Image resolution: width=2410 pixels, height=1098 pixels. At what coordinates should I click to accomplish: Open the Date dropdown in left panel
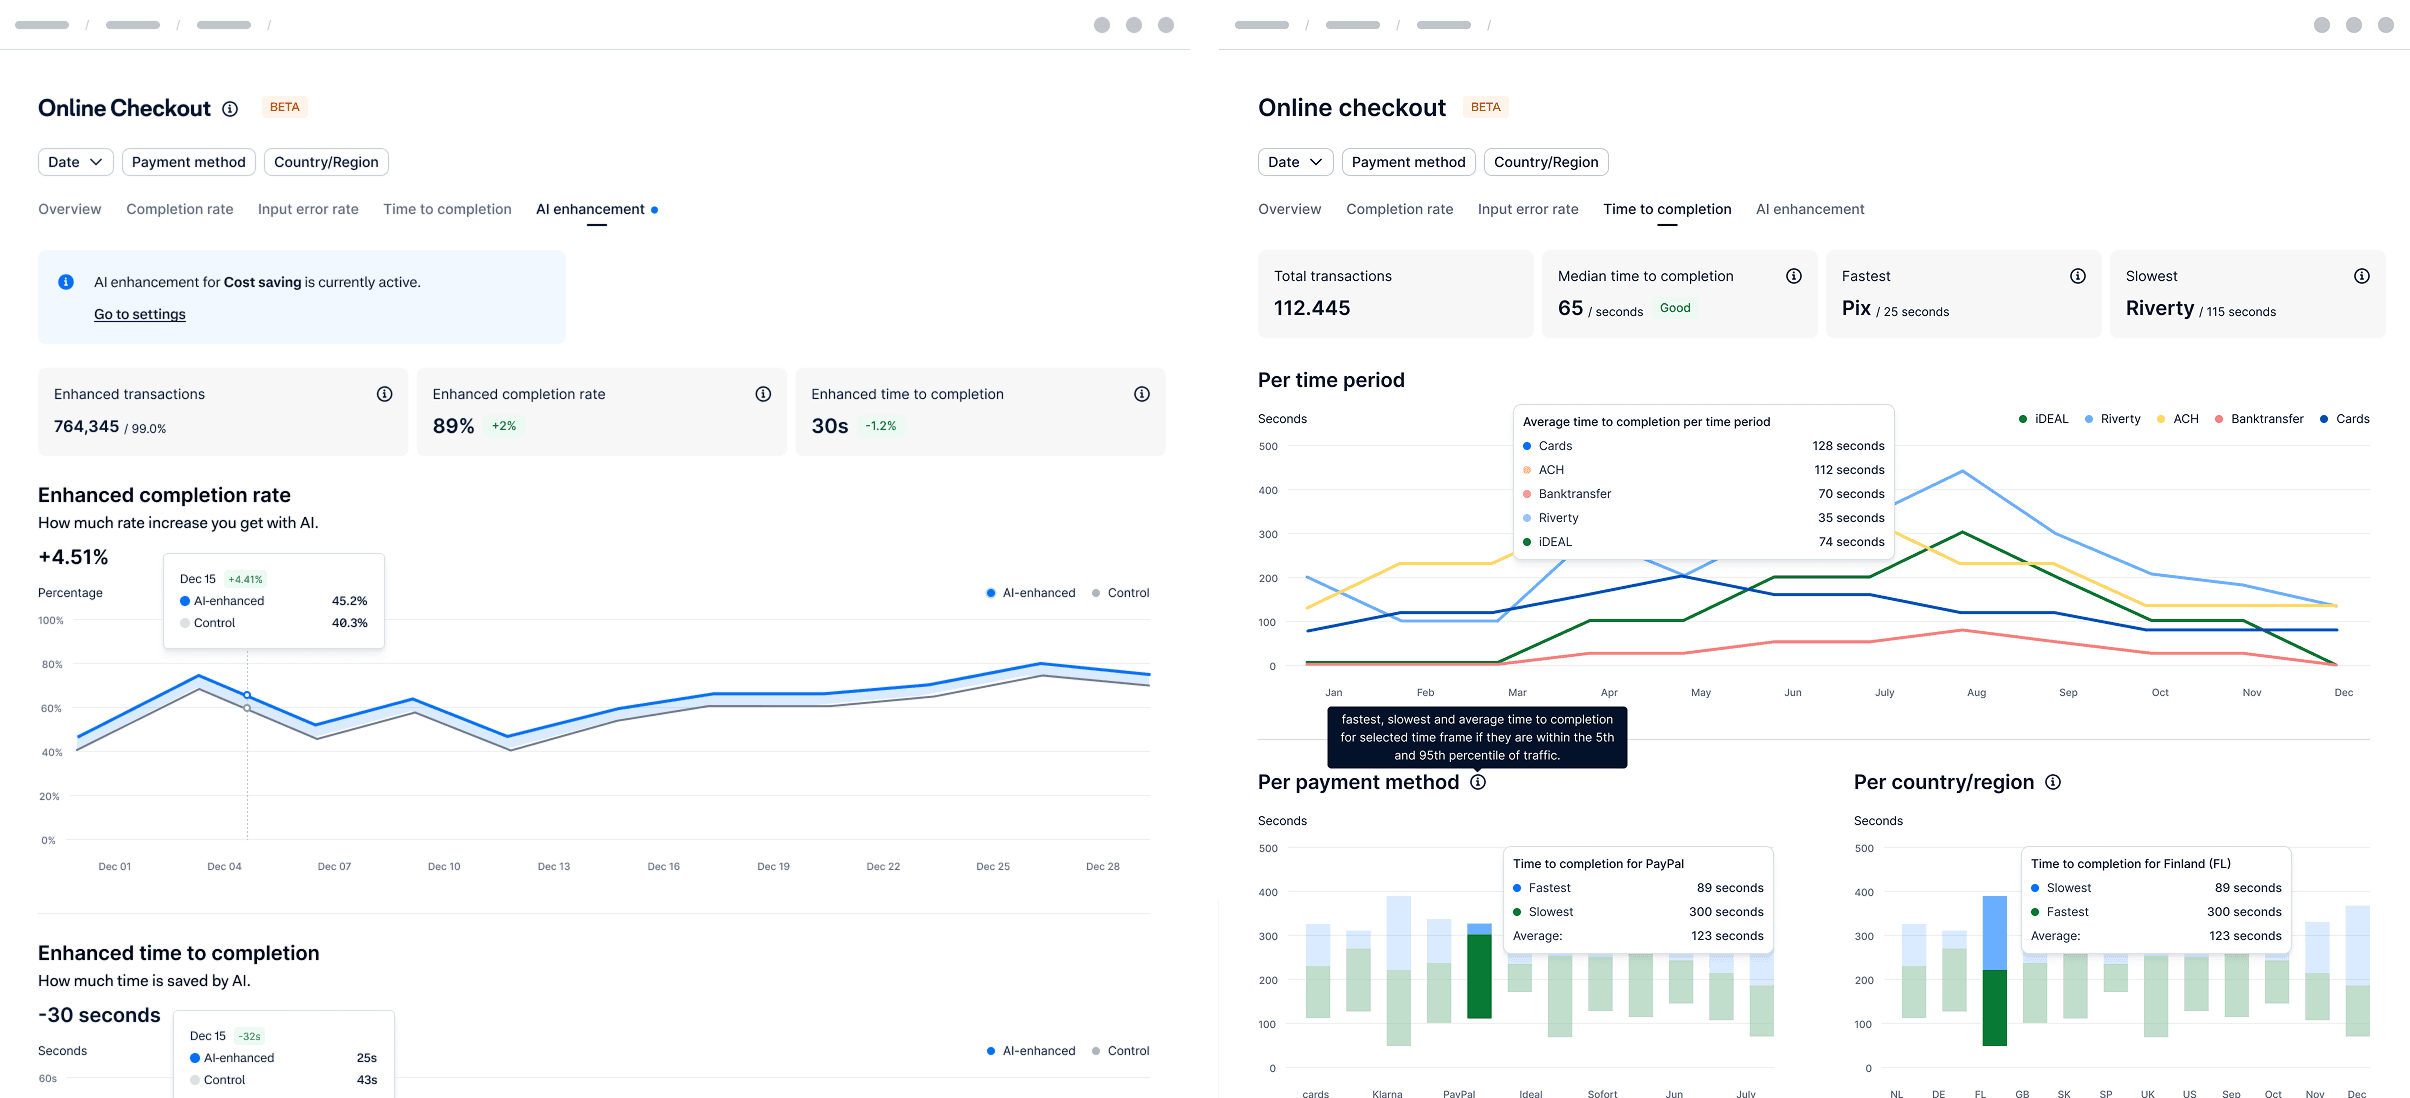75,162
